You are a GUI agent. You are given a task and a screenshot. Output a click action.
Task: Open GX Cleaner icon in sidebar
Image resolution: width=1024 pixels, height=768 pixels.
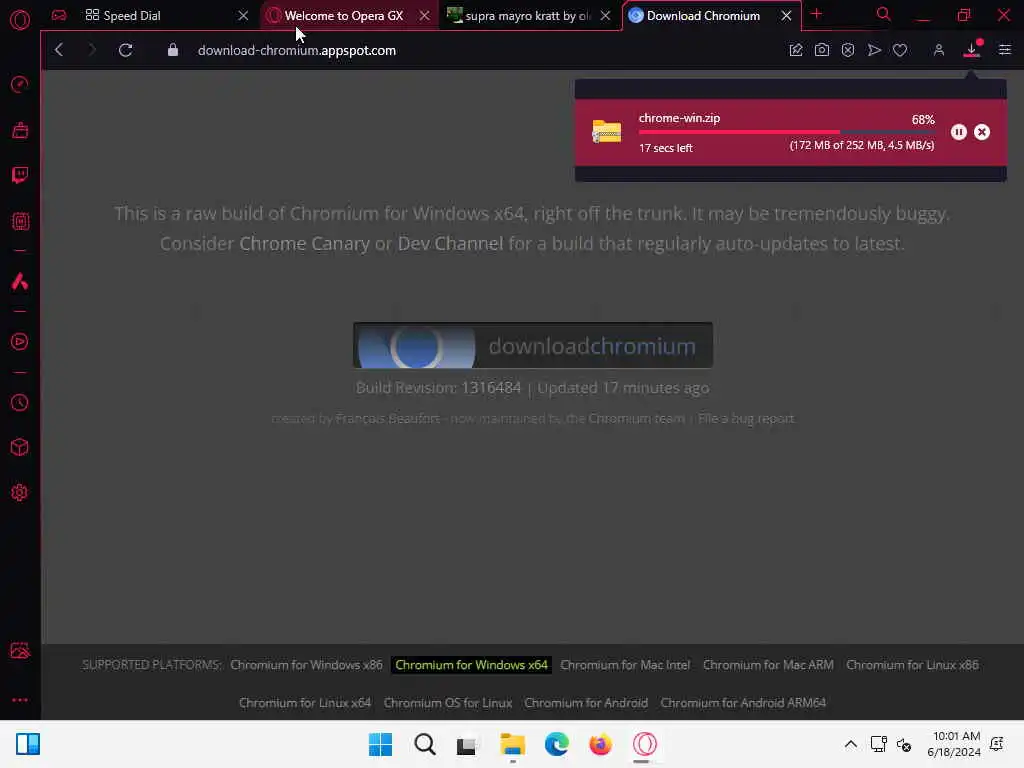point(20,130)
